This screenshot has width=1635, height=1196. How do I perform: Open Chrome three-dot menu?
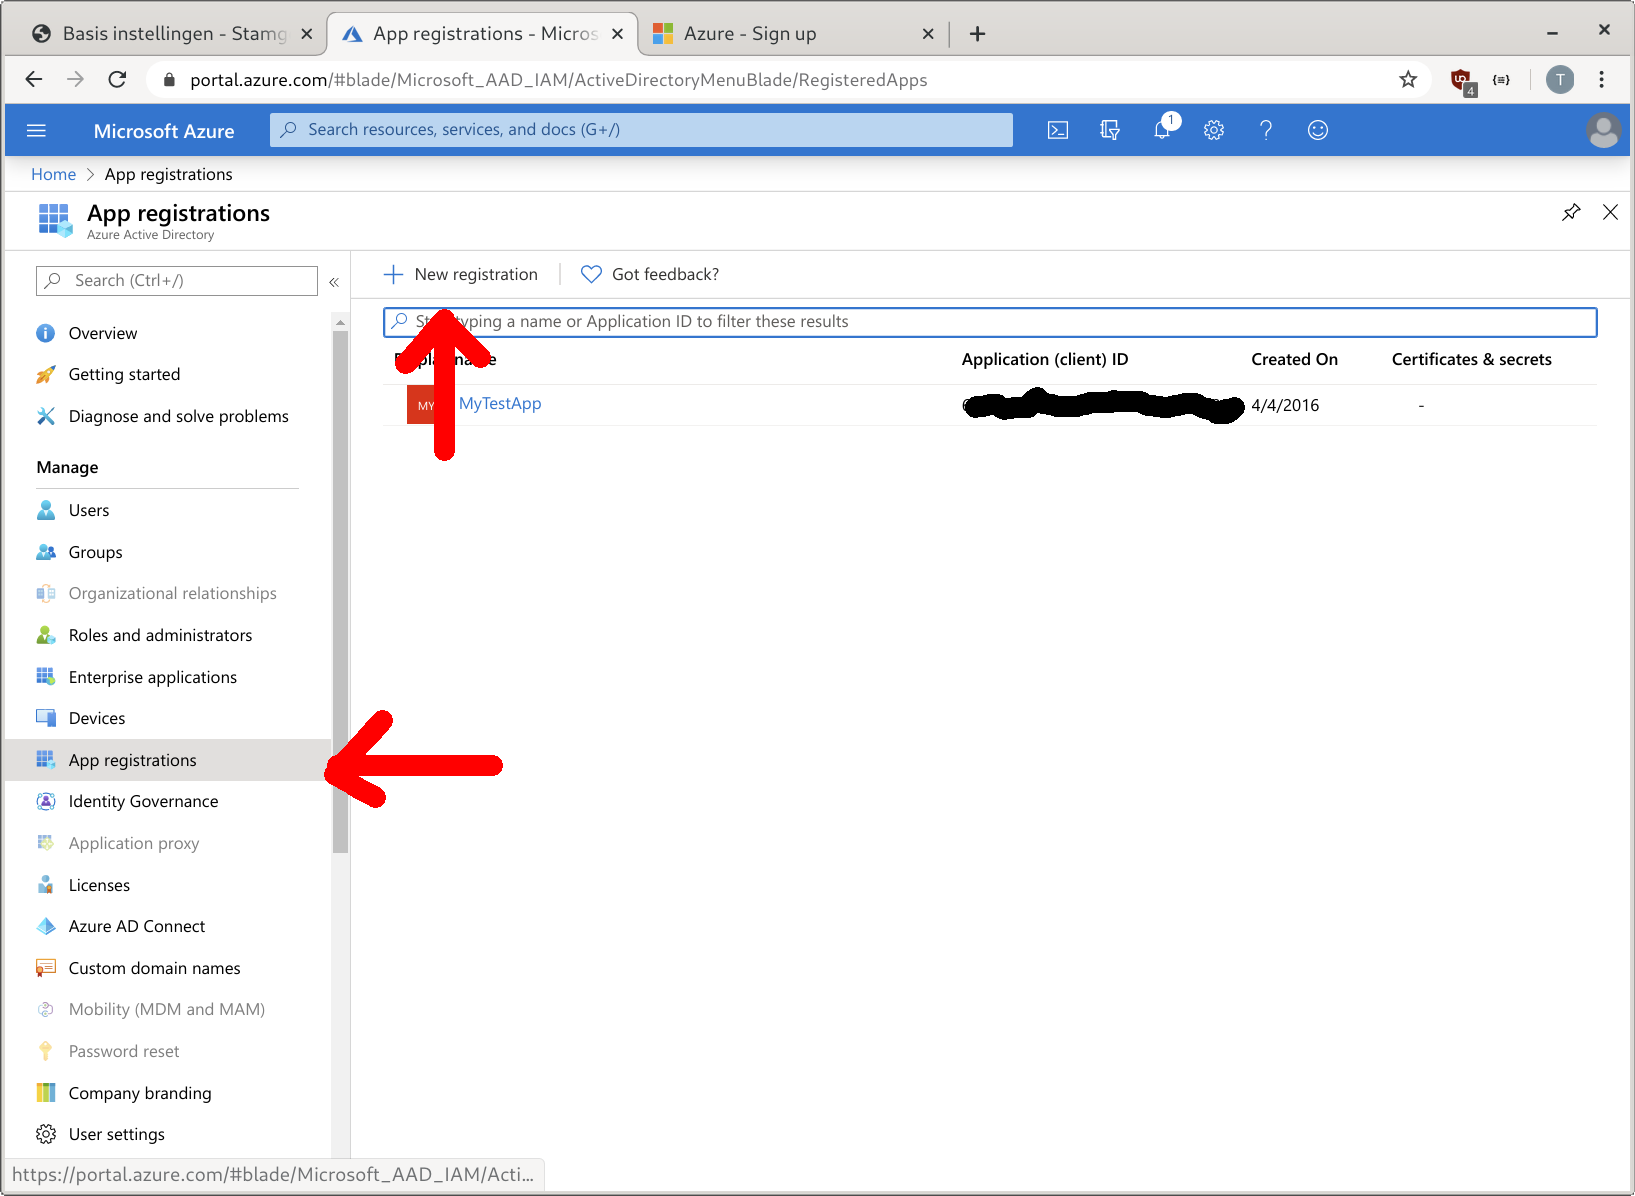(1601, 79)
